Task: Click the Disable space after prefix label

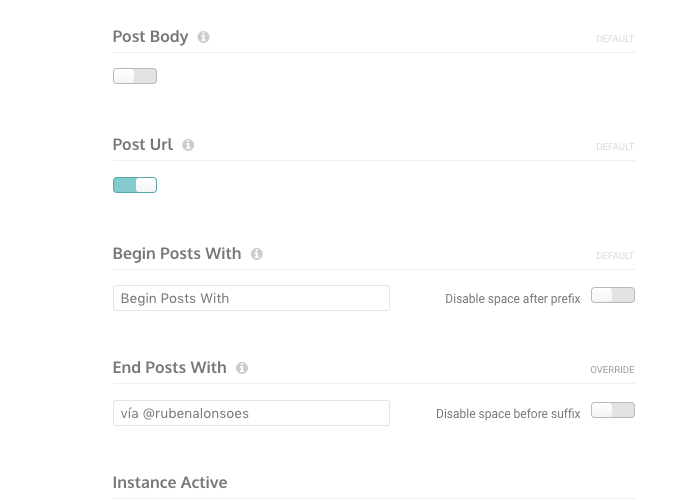Action: click(513, 299)
